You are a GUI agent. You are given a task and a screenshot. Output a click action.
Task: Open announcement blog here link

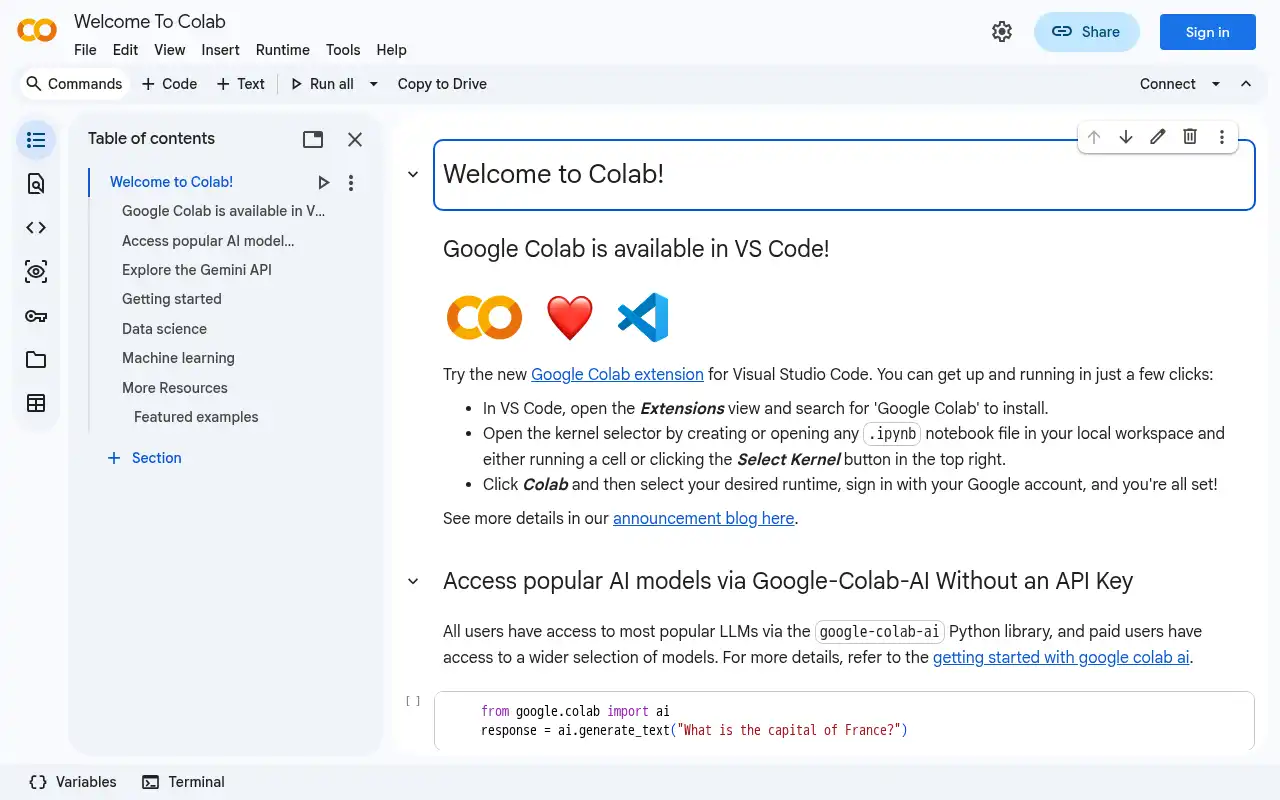click(703, 518)
